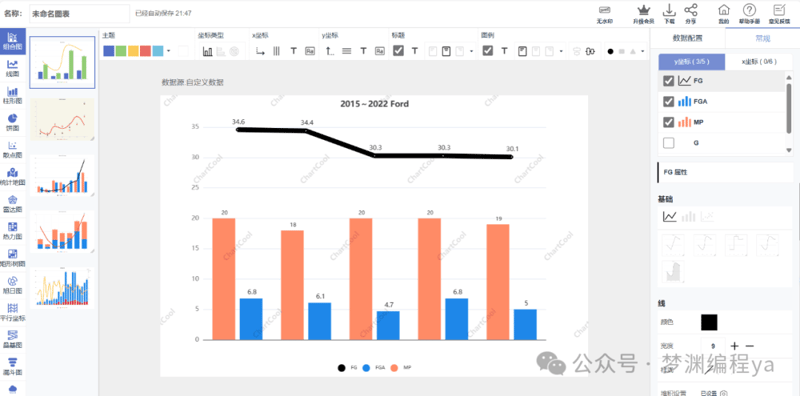
Task: Open the black line color swatch
Action: pos(709,323)
